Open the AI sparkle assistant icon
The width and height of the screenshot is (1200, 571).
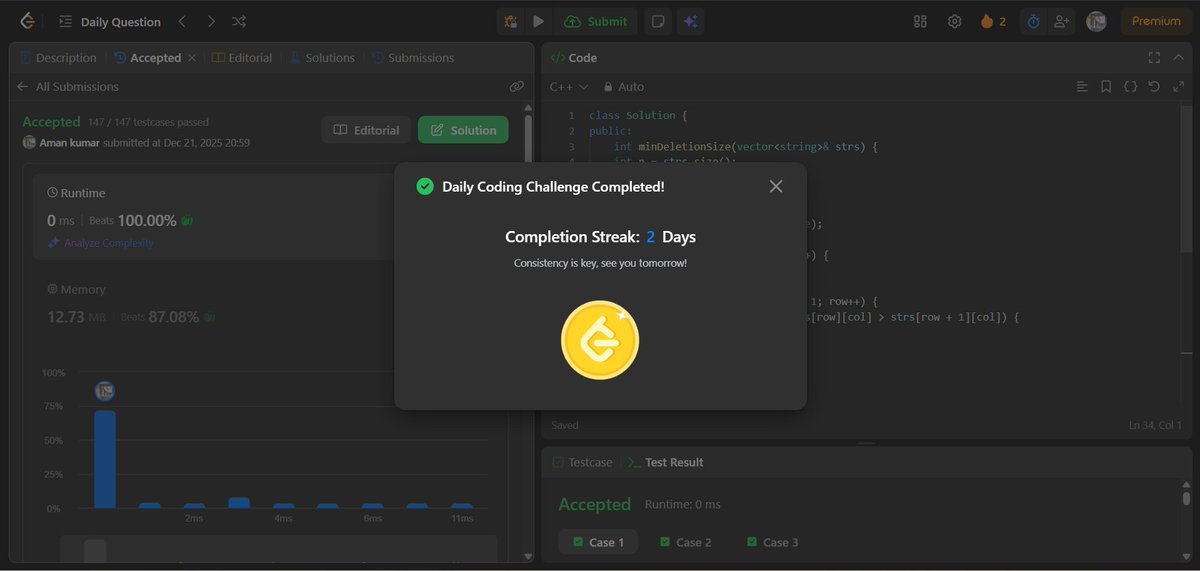[689, 21]
